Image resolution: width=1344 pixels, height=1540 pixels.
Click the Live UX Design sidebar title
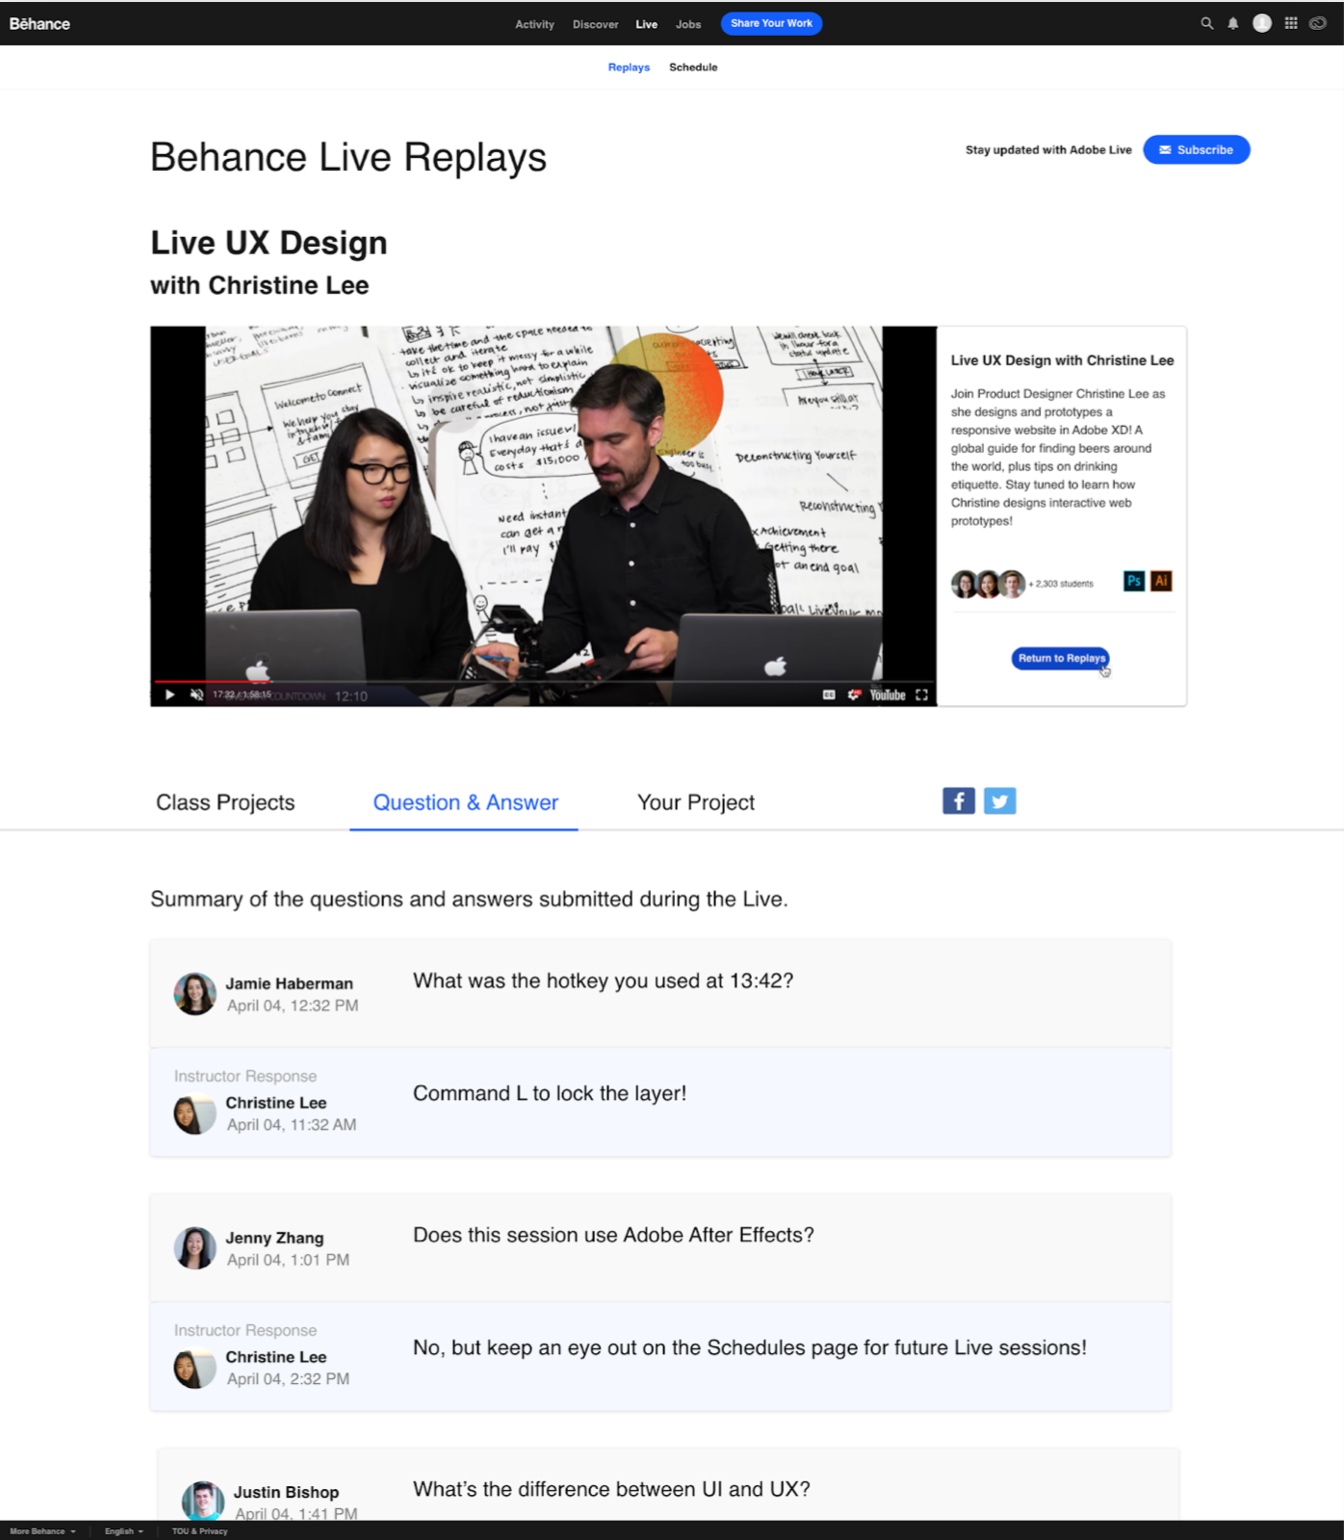pos(1062,360)
